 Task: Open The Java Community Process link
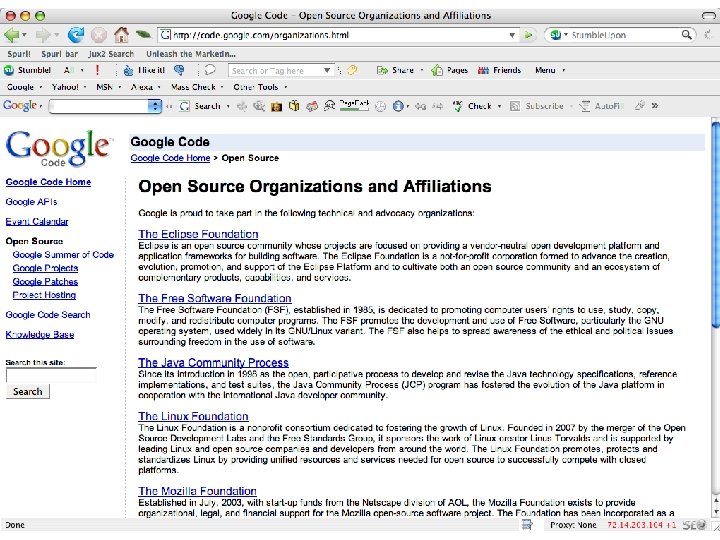(x=213, y=362)
